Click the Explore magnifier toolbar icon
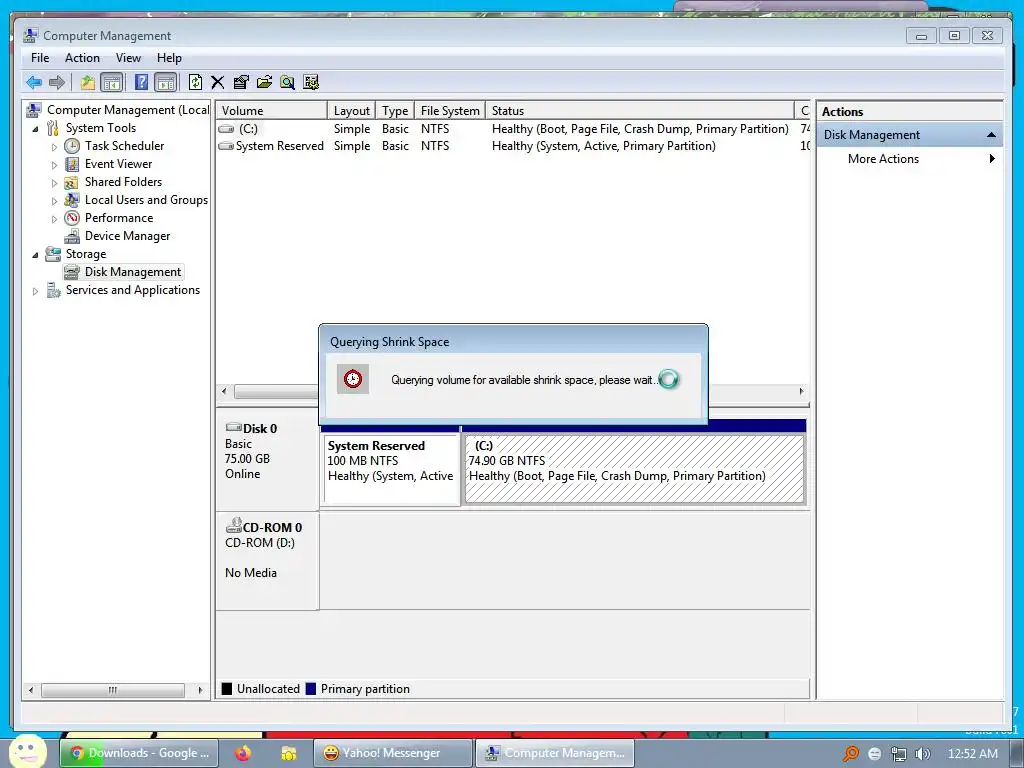This screenshot has width=1024, height=768. (287, 82)
